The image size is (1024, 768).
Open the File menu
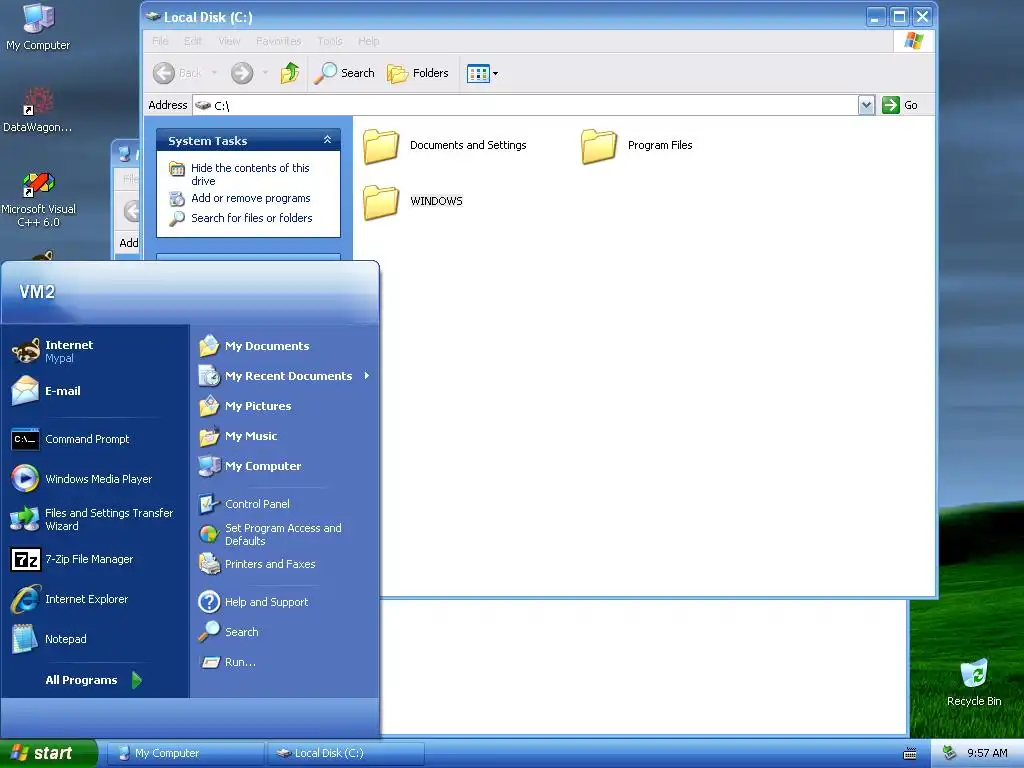point(160,41)
